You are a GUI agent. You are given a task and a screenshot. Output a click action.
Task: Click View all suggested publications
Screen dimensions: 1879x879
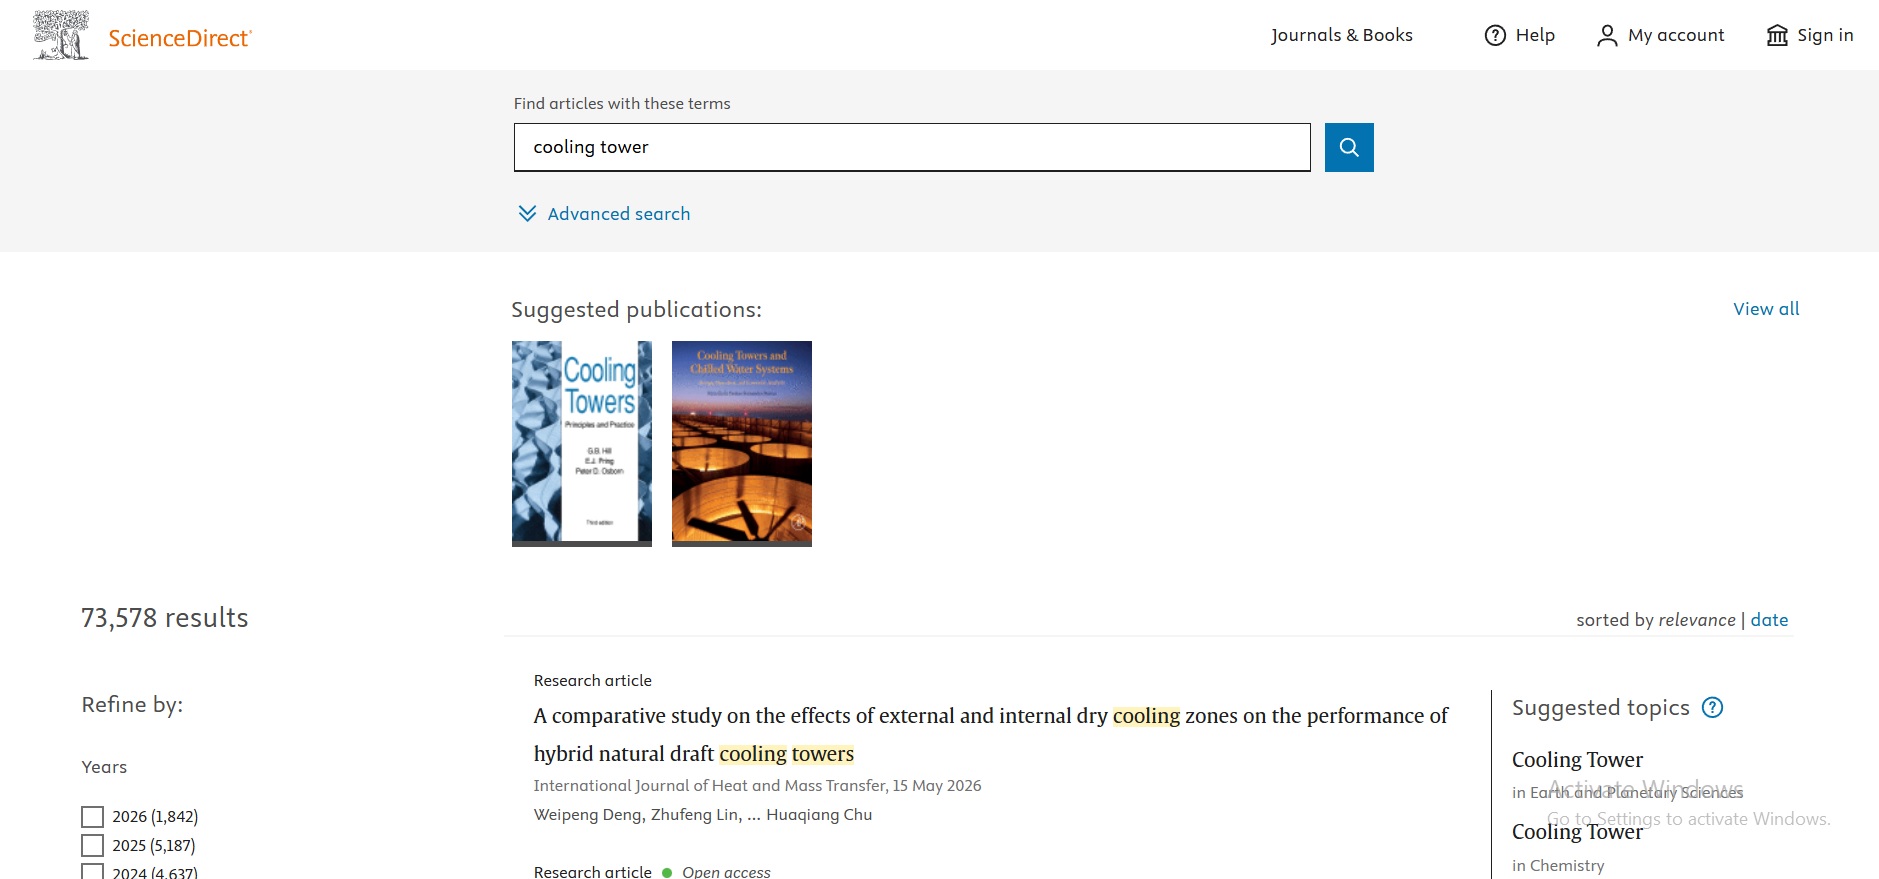pyautogui.click(x=1765, y=309)
